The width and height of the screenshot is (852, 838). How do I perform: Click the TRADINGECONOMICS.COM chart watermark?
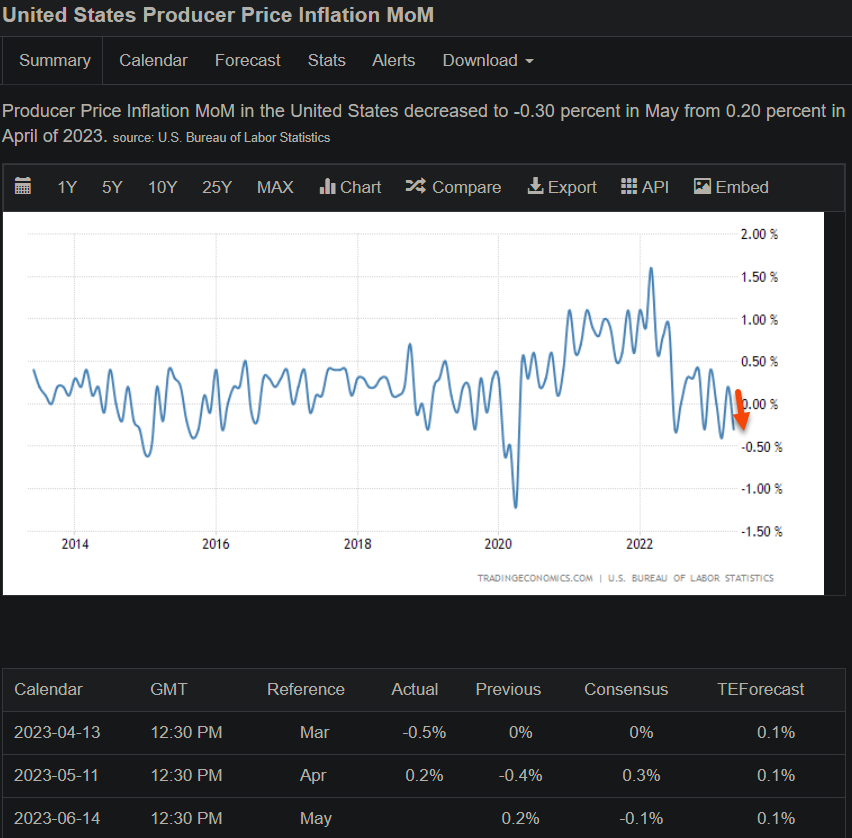pos(535,578)
